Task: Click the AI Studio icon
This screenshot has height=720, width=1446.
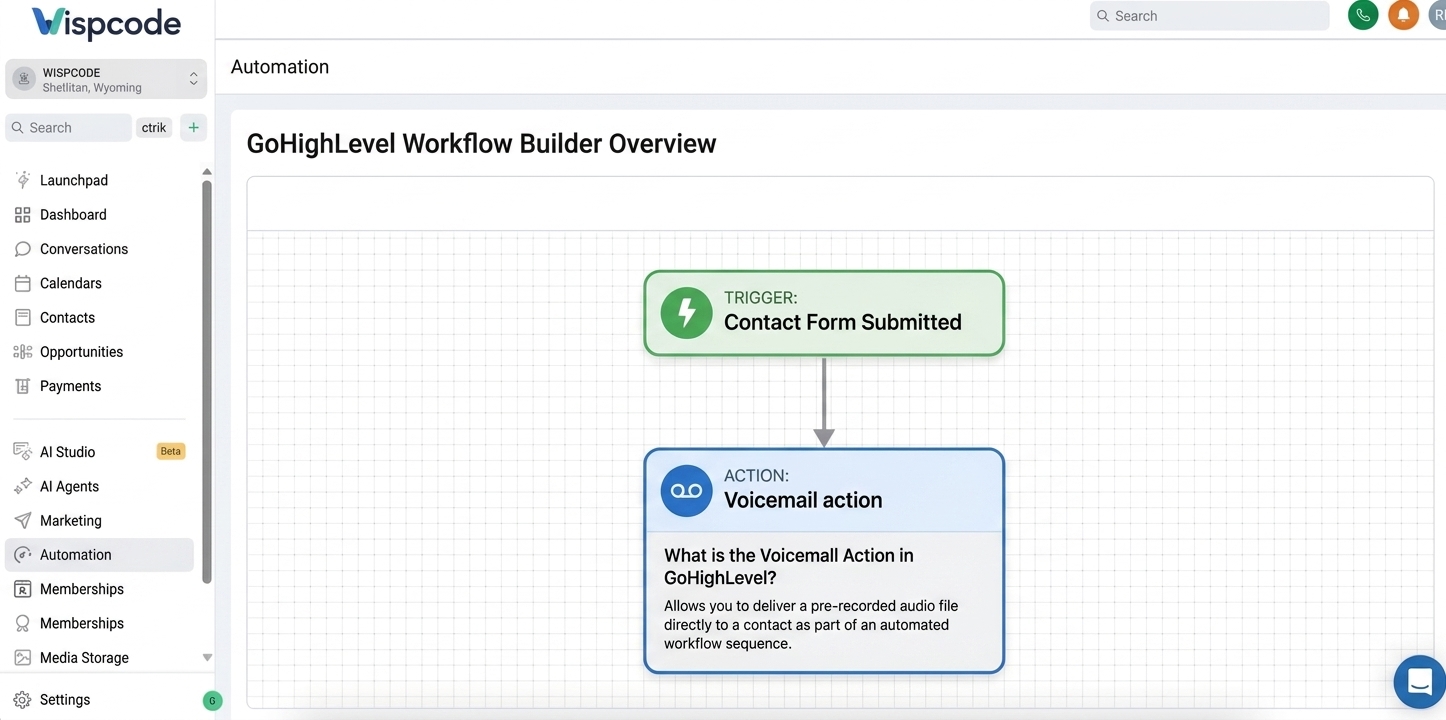Action: 22,451
